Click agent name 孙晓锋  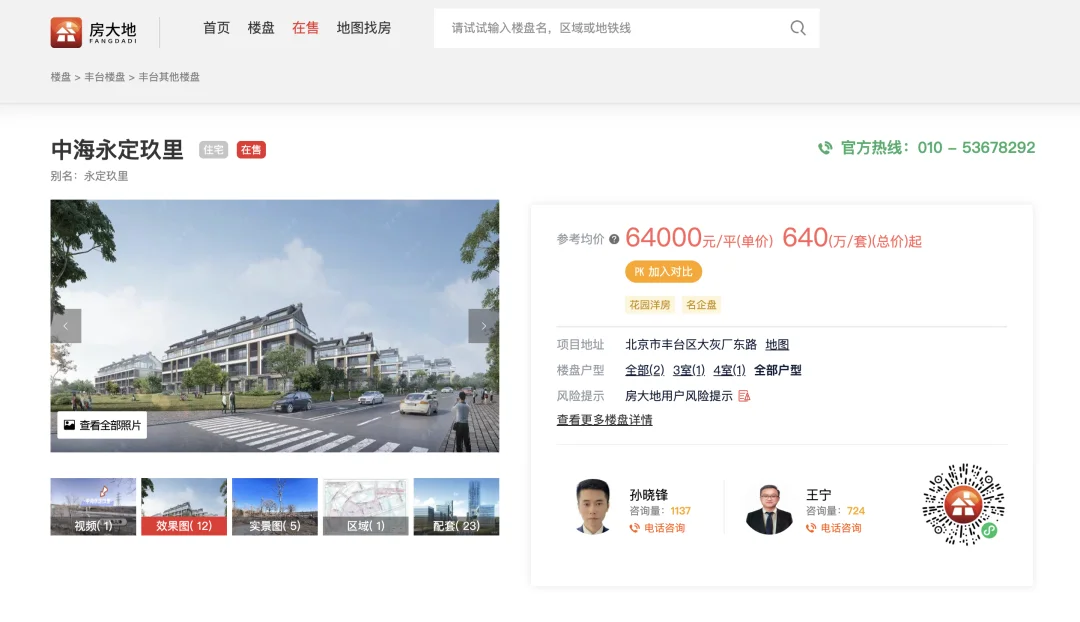coord(649,495)
